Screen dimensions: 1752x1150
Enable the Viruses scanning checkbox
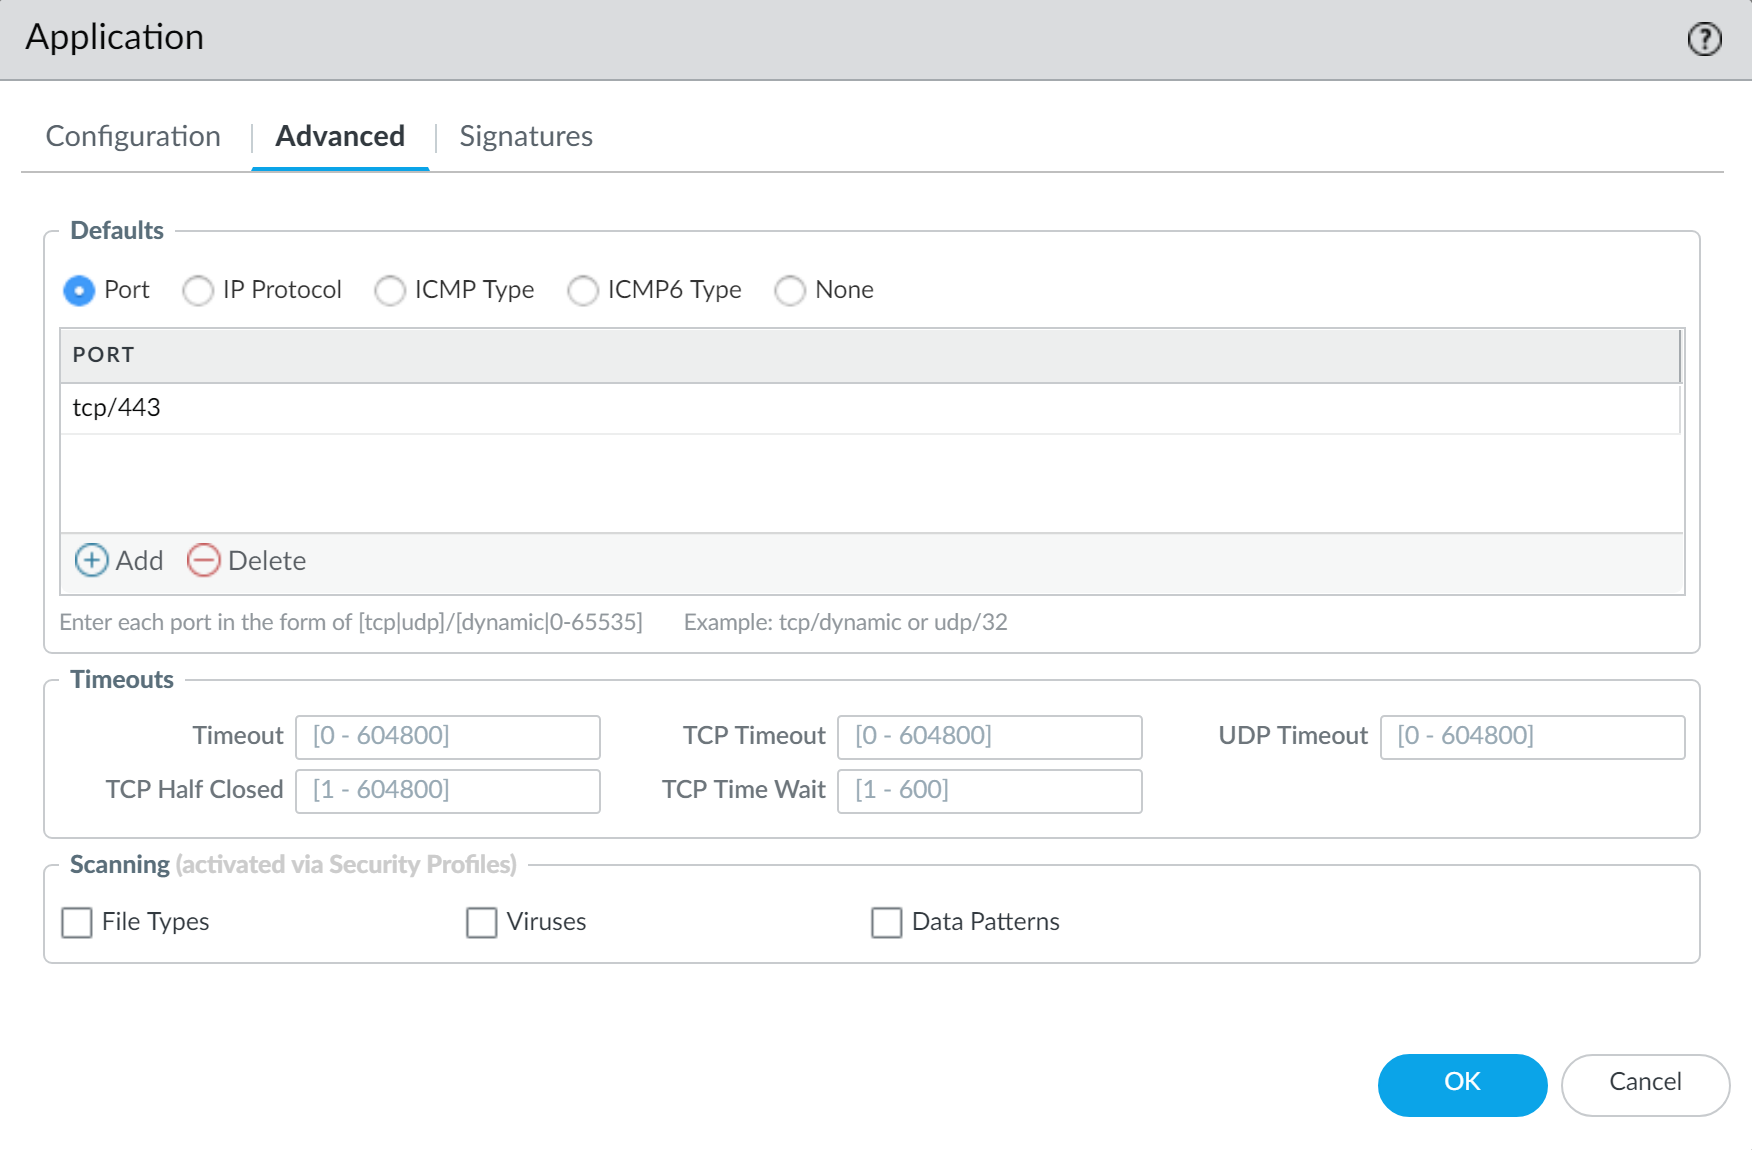[x=480, y=922]
